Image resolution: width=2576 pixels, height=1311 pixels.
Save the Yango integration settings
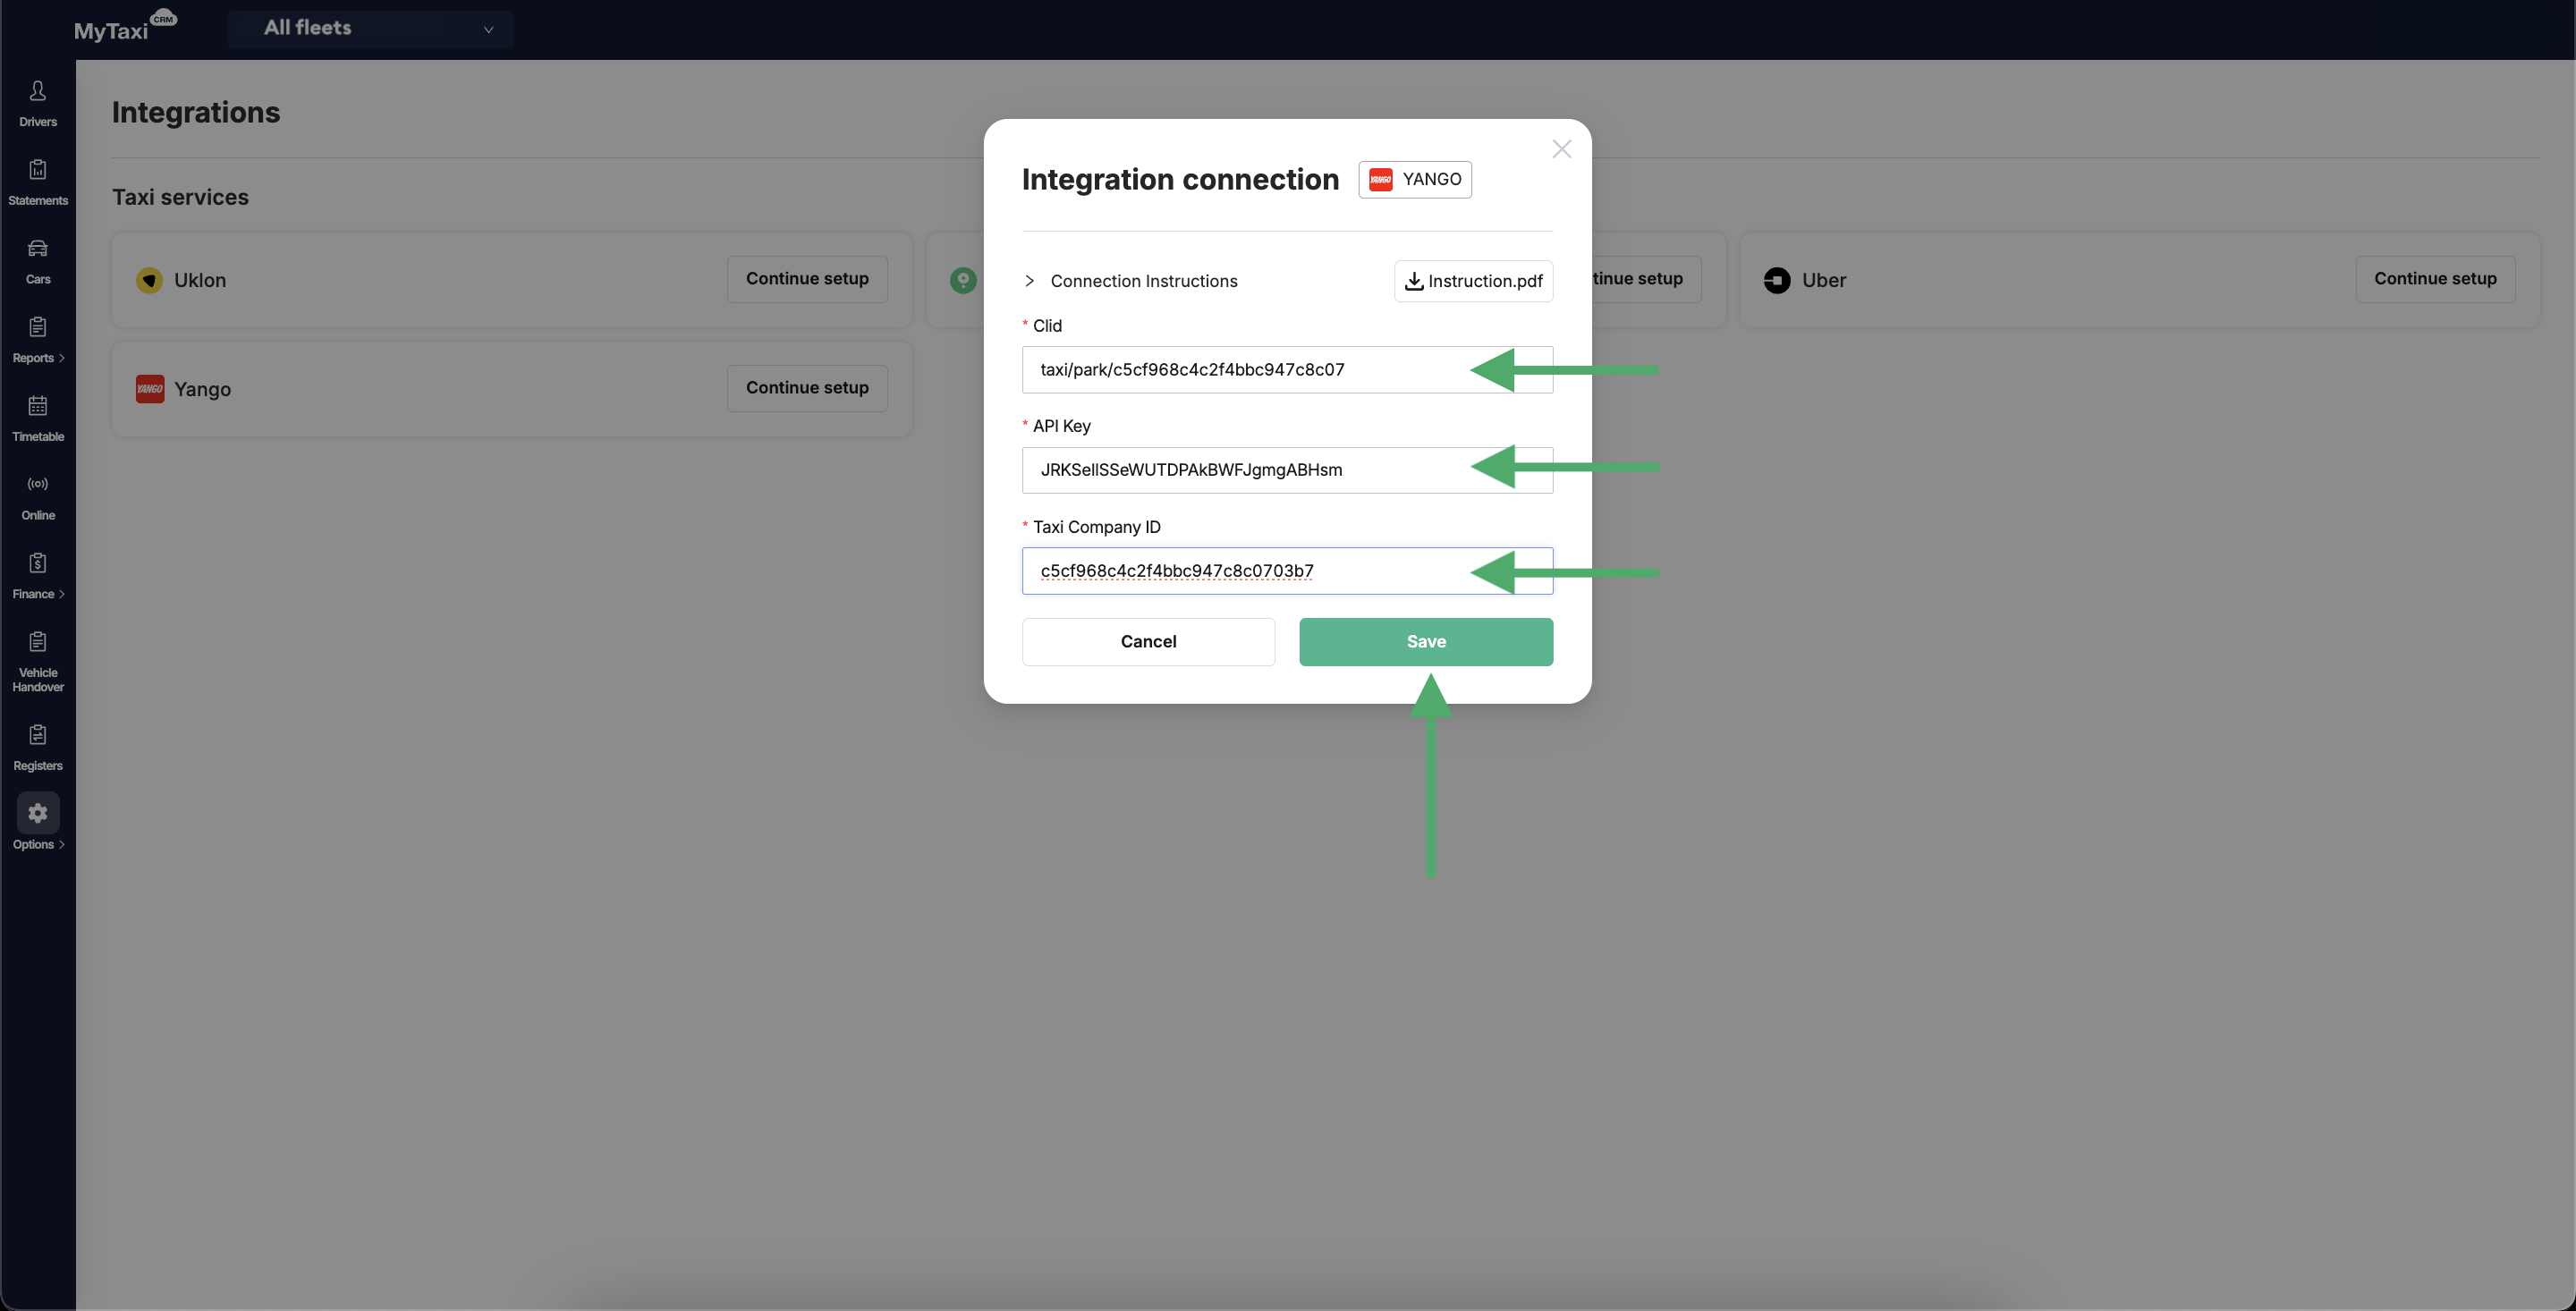pyautogui.click(x=1426, y=642)
